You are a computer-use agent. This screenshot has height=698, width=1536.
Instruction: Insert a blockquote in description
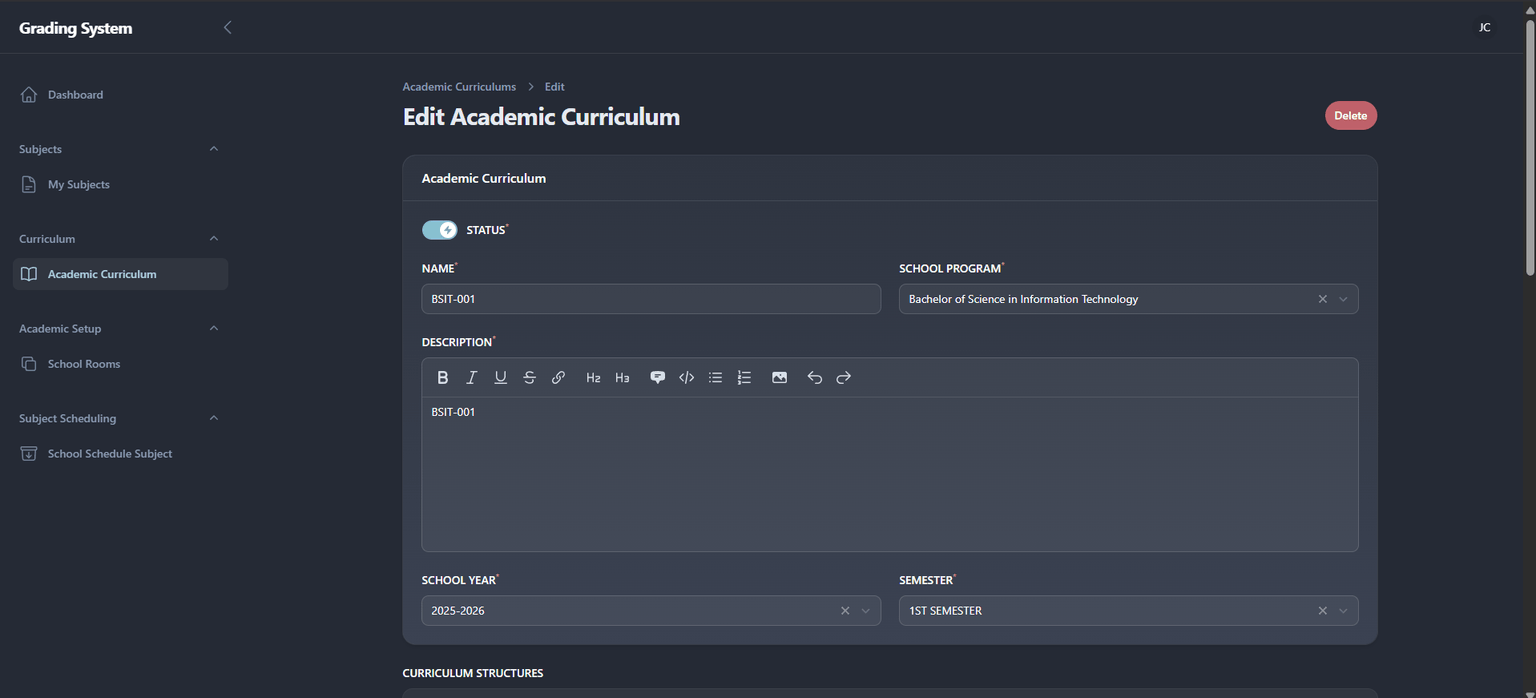tap(657, 378)
